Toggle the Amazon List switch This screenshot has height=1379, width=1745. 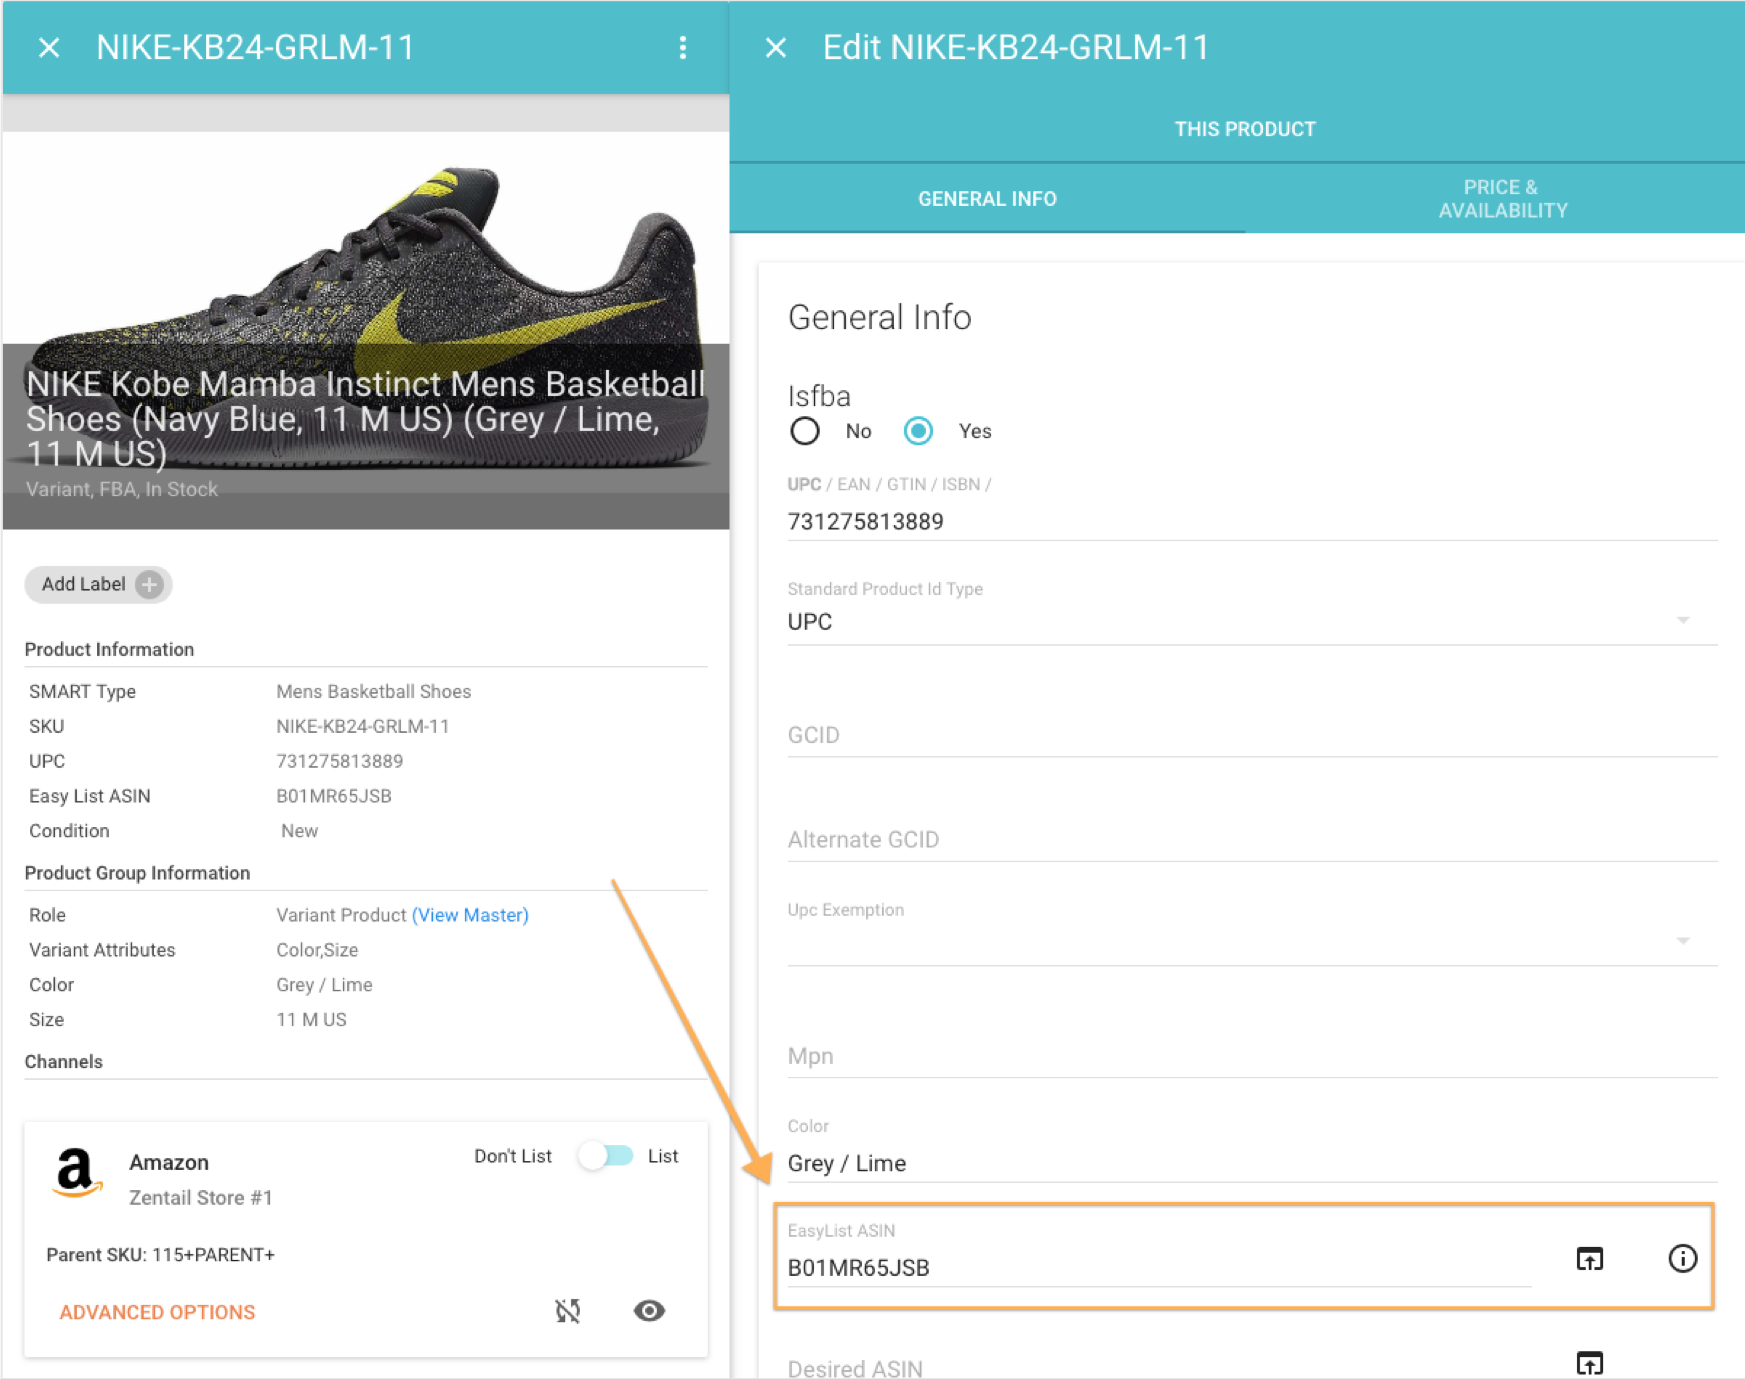[606, 1156]
